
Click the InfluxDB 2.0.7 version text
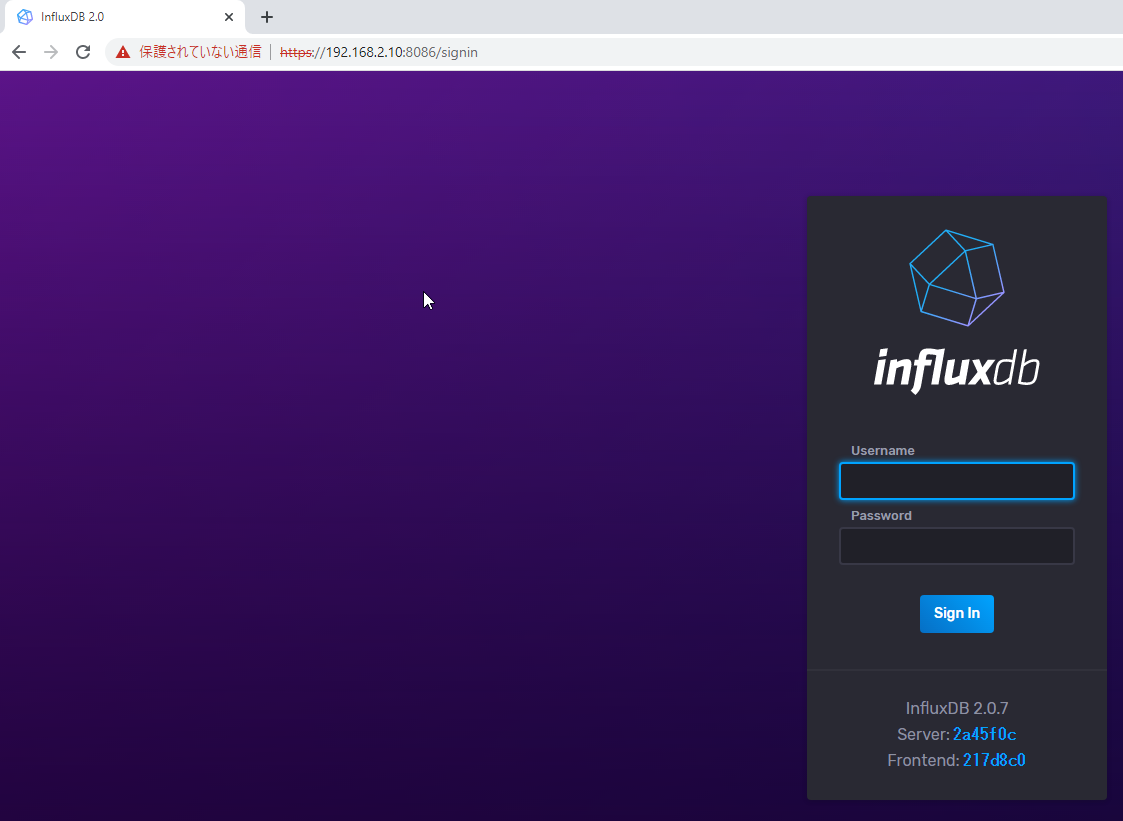[956, 709]
